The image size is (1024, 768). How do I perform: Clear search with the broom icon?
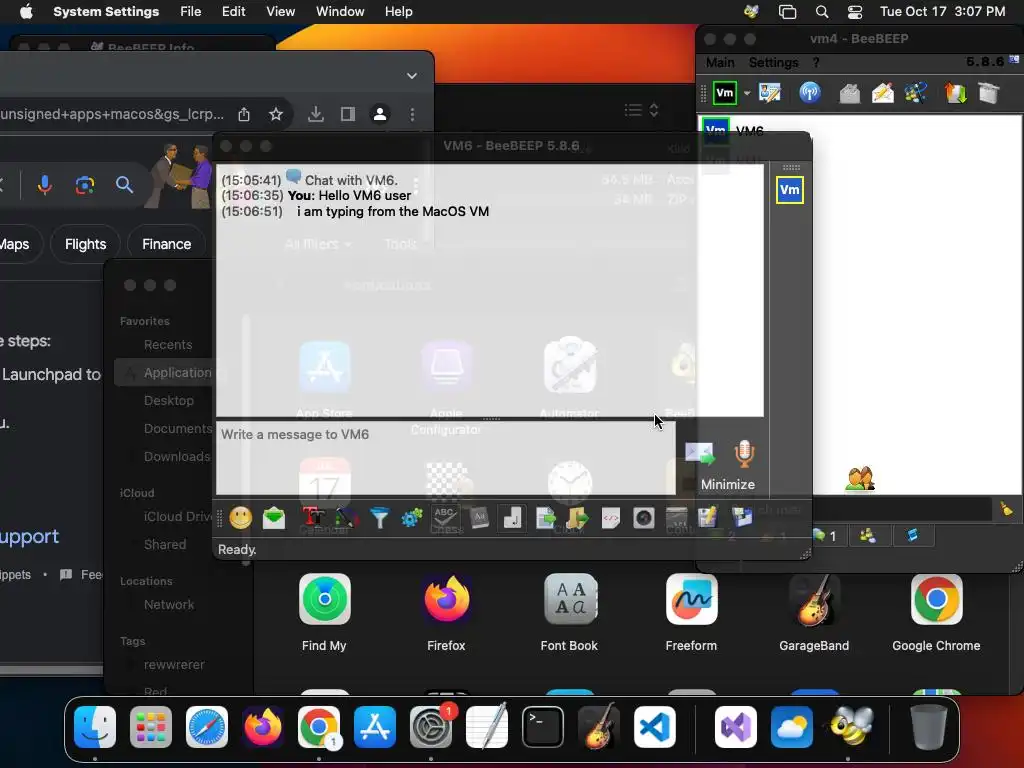[x=1006, y=508]
